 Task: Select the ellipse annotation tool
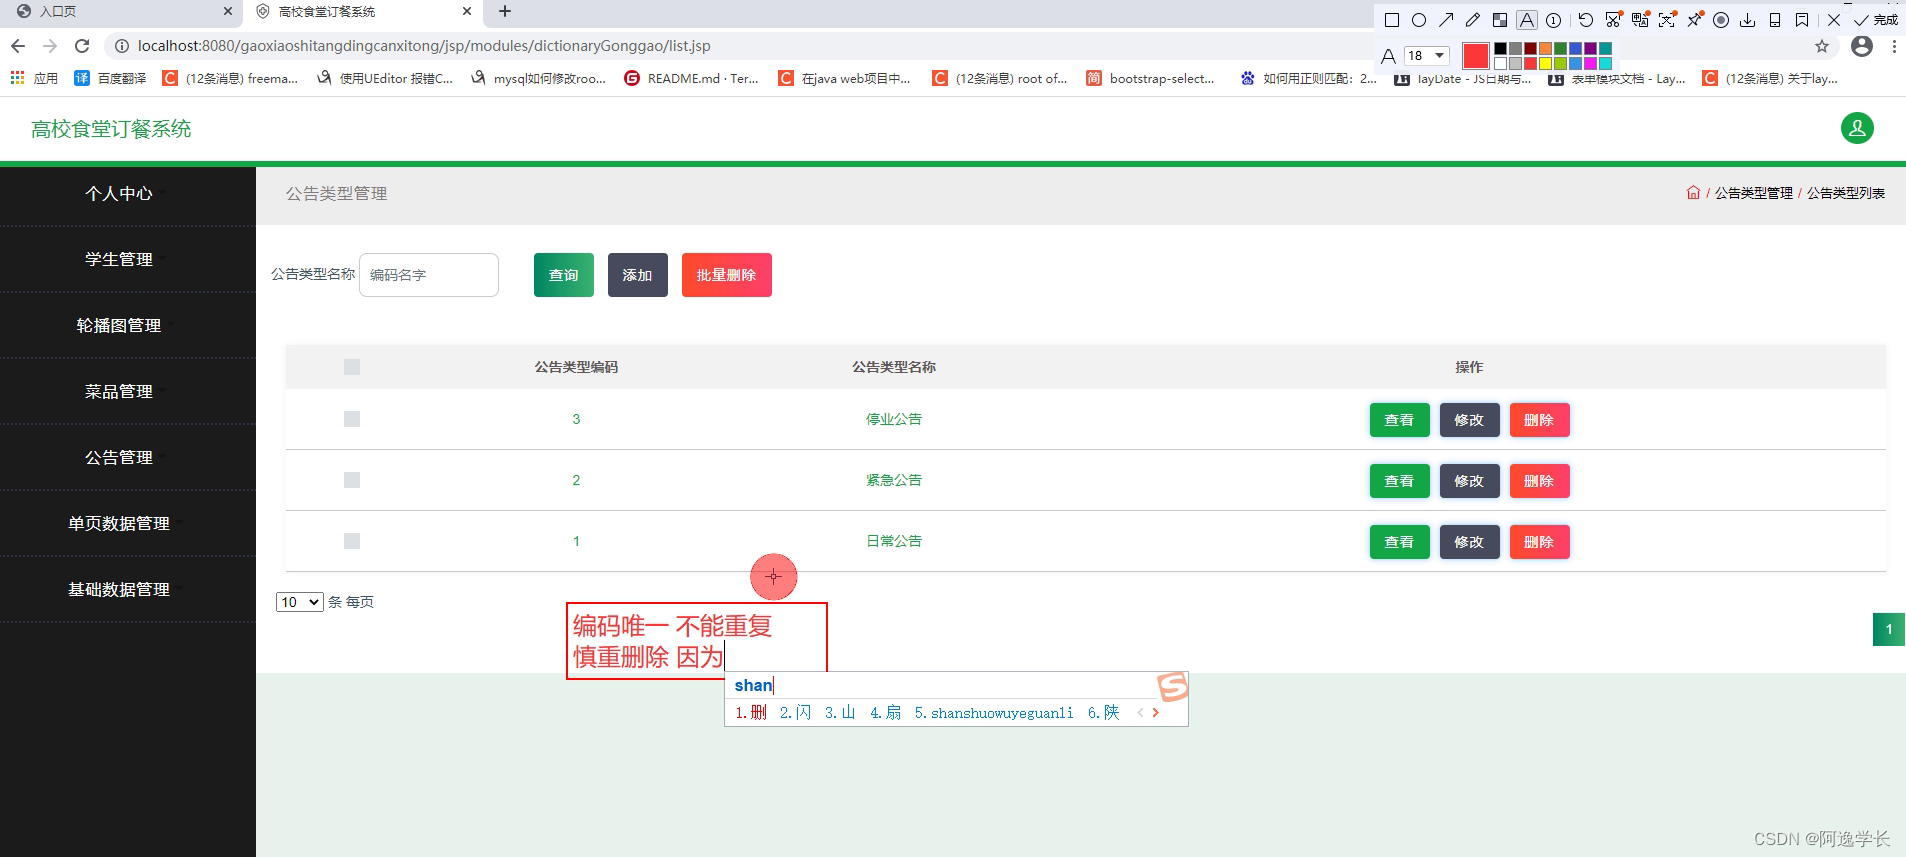coord(1419,20)
